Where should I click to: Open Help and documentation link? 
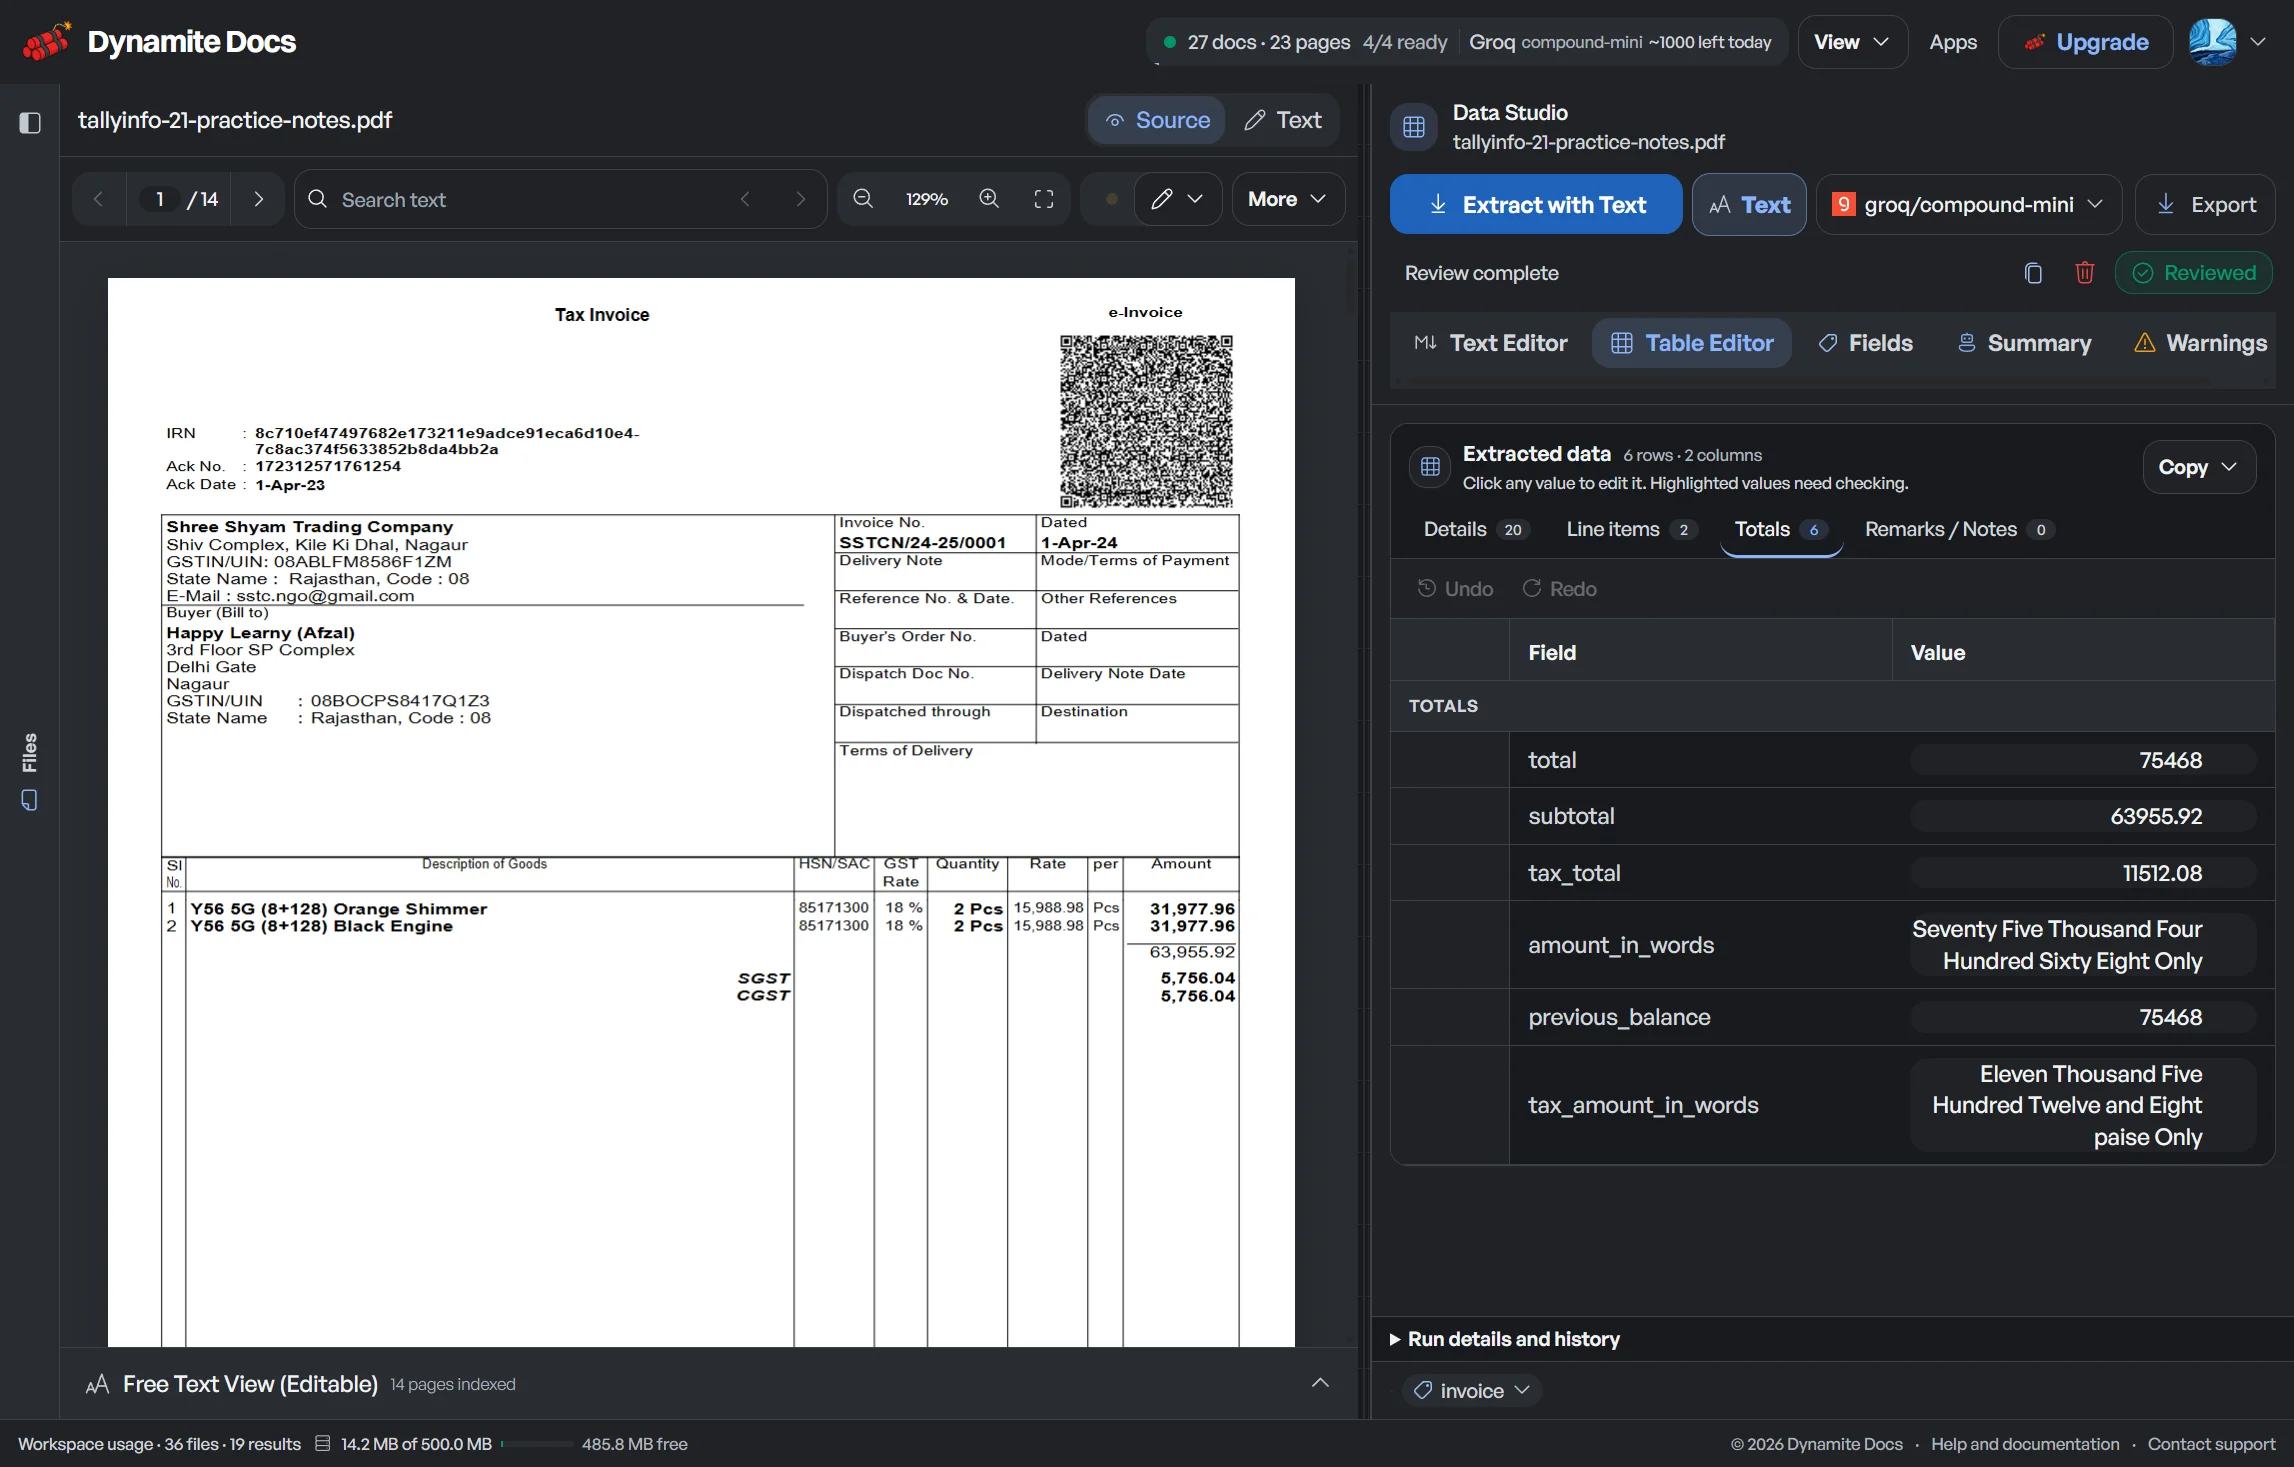pyautogui.click(x=2025, y=1444)
